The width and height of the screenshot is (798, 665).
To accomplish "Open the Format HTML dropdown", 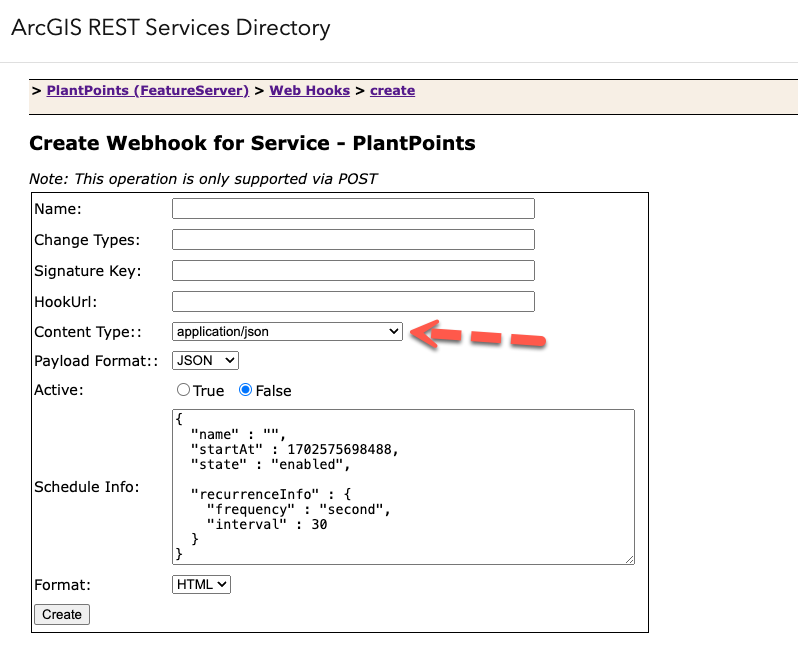I will (201, 584).
